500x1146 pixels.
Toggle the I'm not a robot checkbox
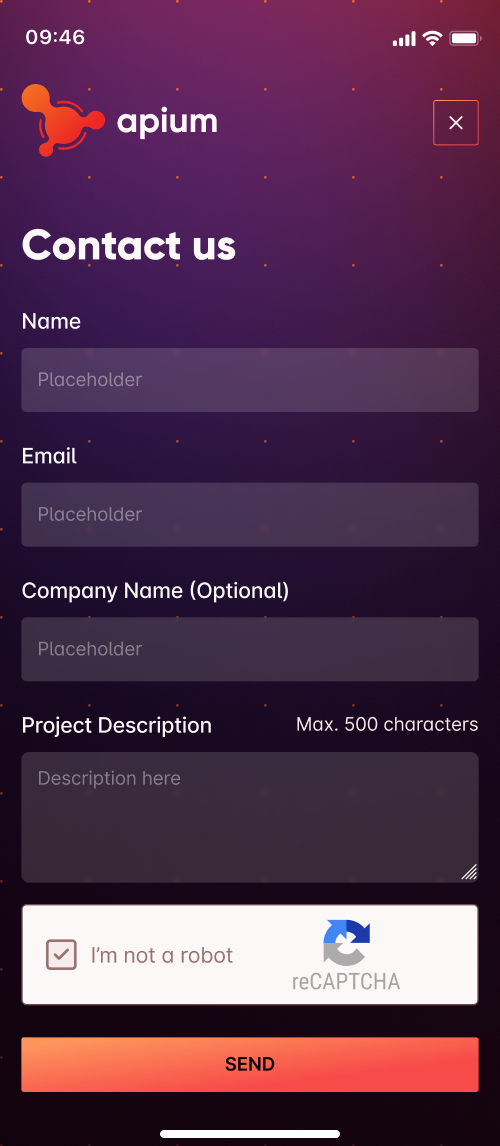tap(61, 955)
